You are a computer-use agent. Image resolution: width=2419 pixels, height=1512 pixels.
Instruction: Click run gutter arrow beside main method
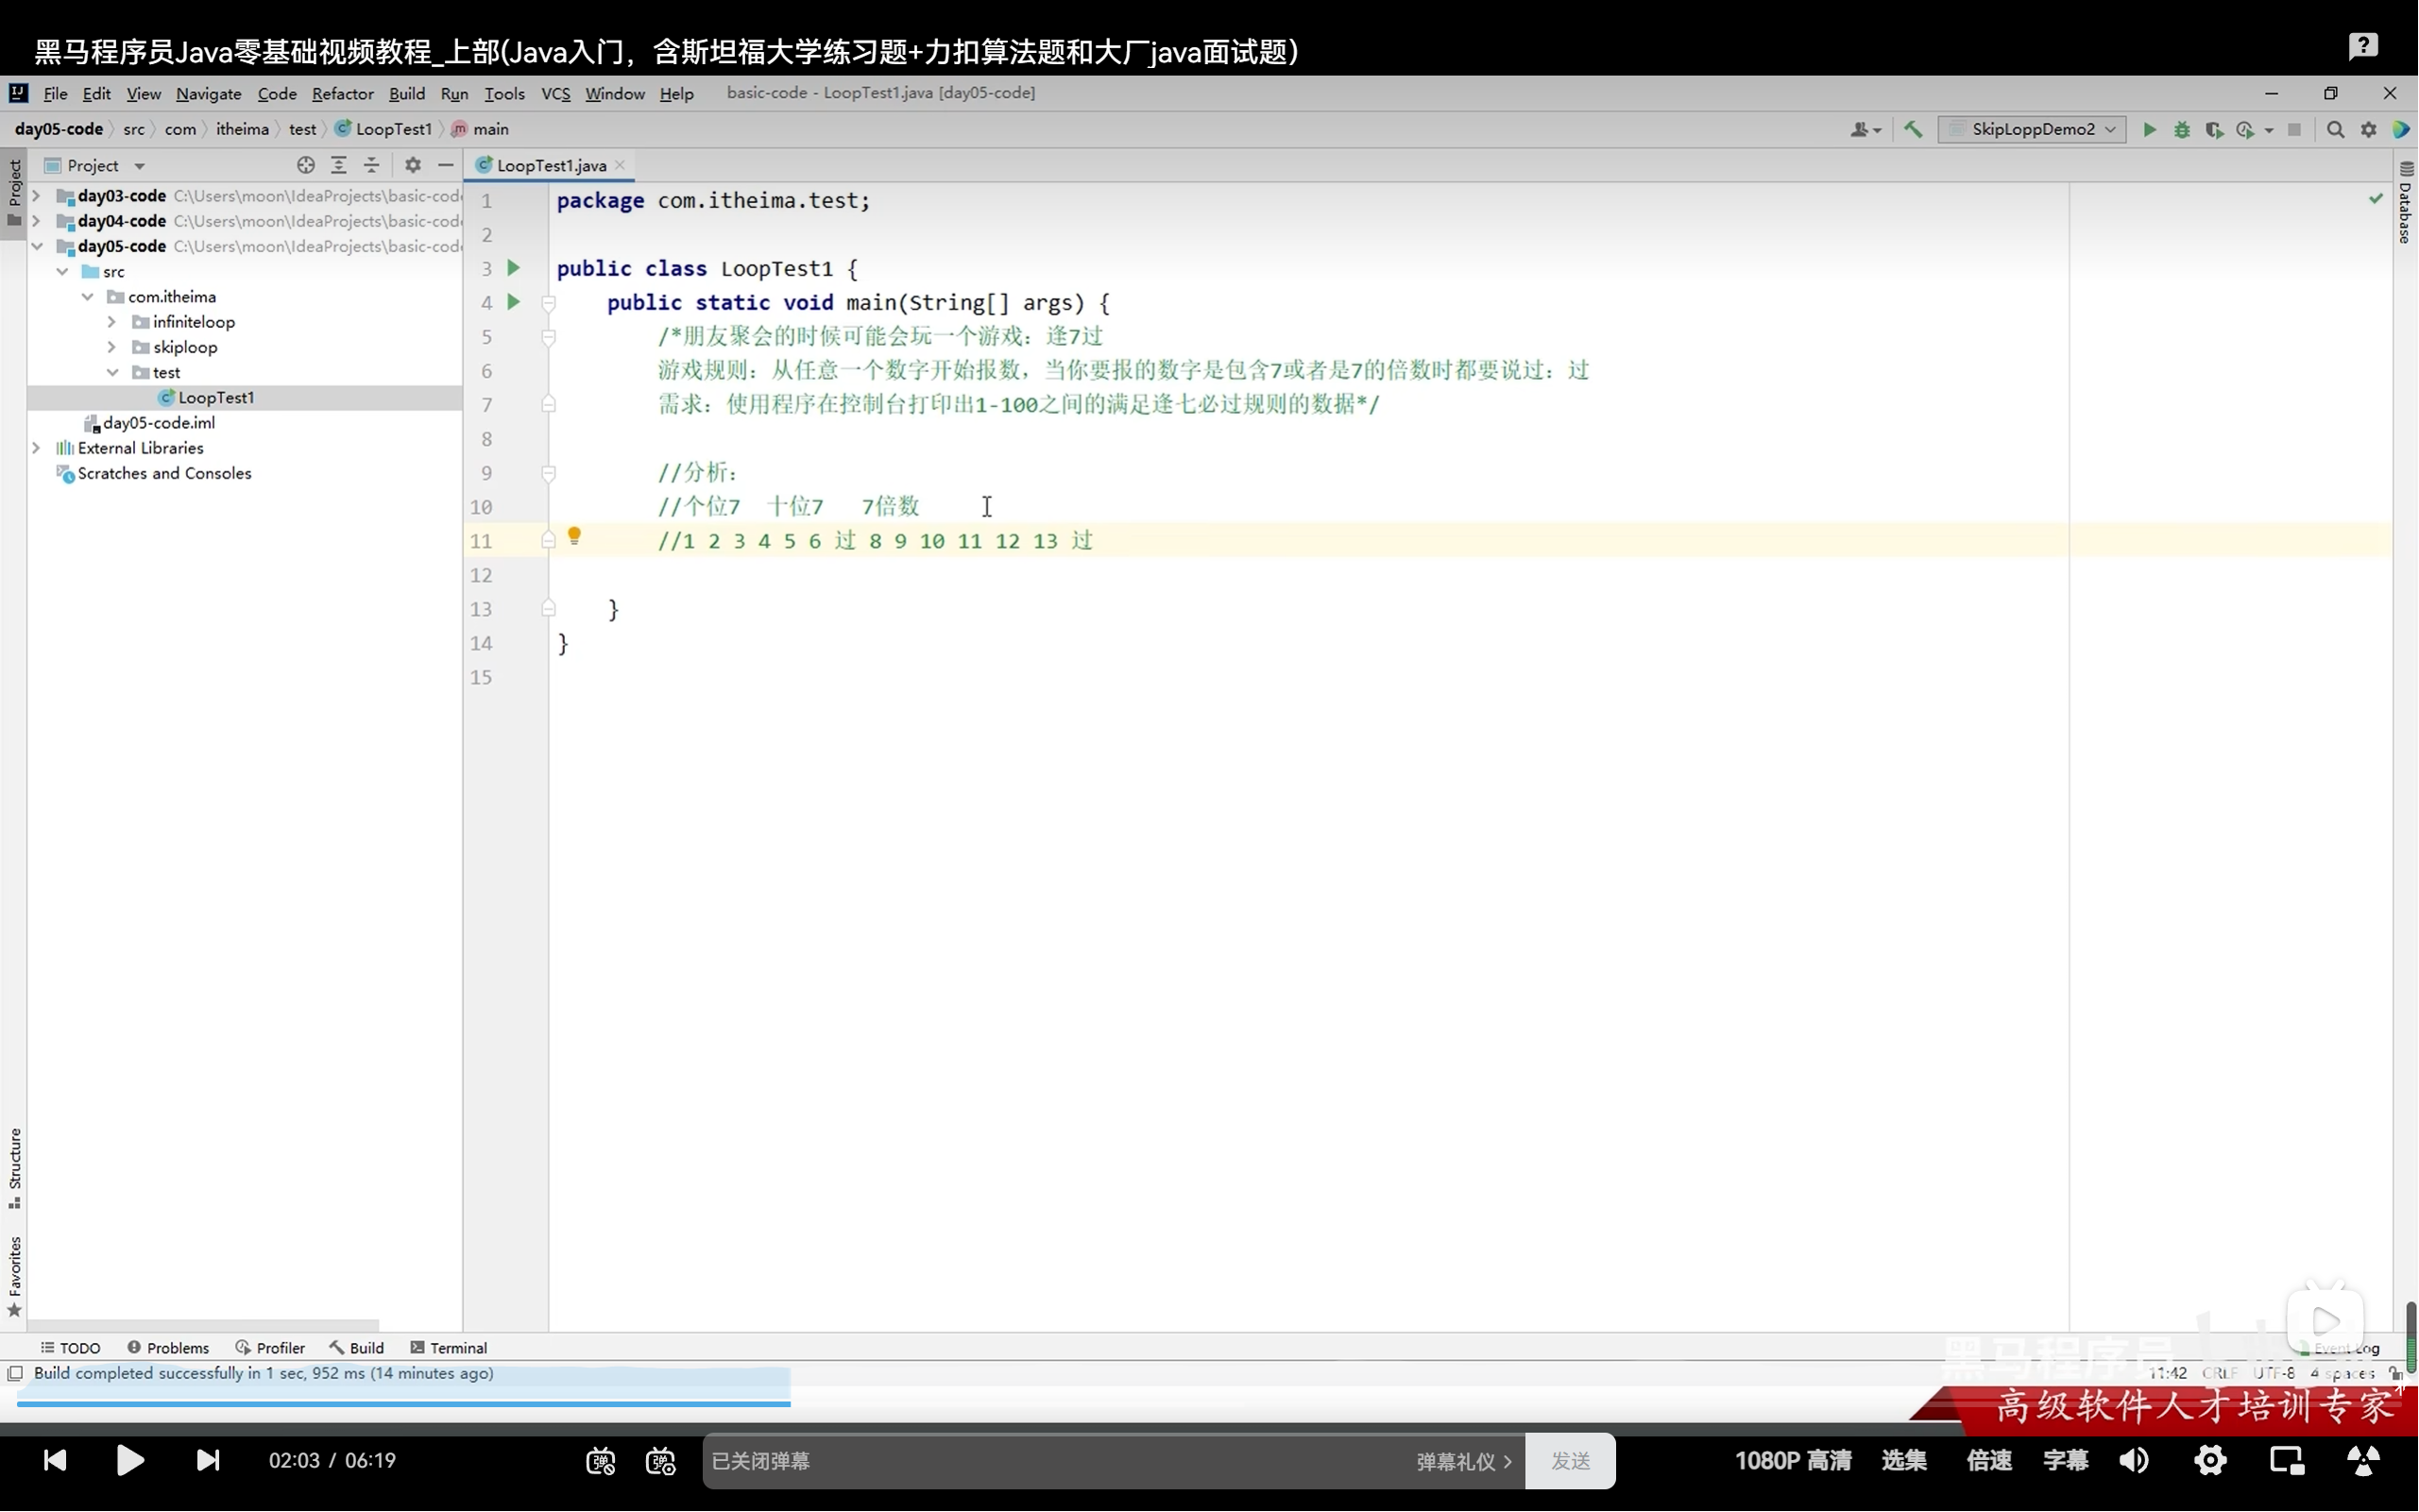tap(513, 302)
